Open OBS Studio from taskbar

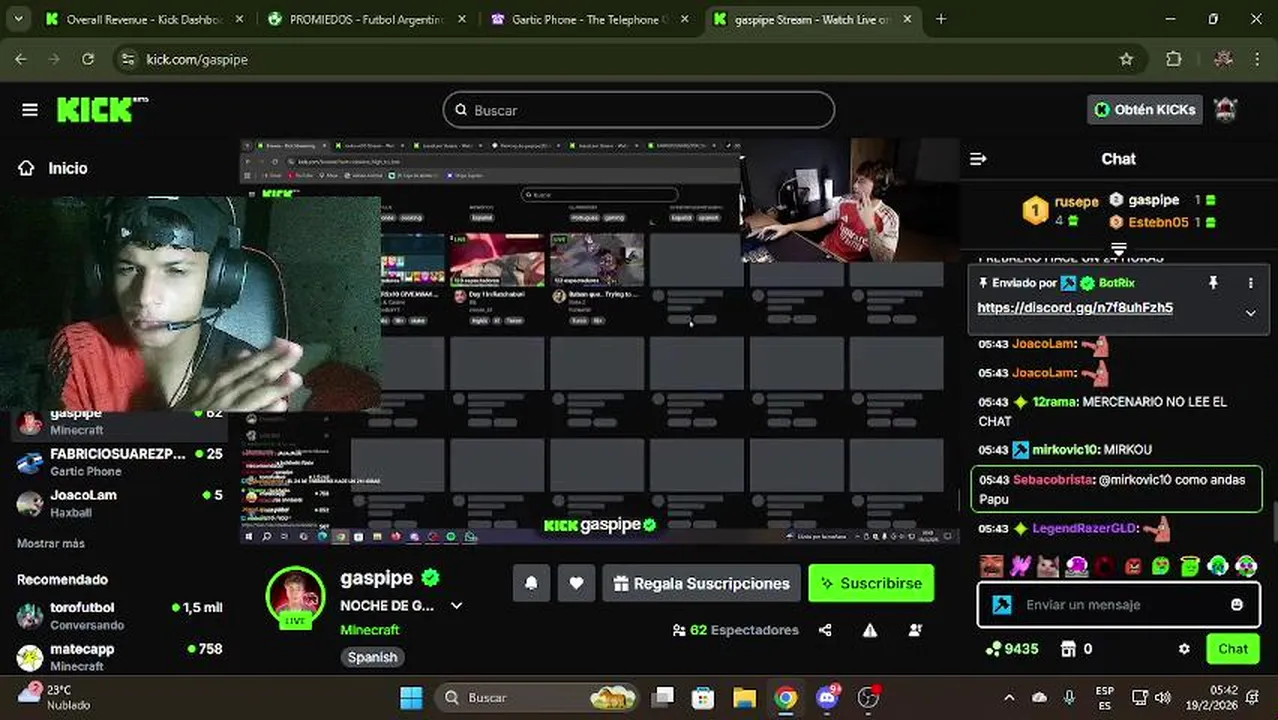coord(868,697)
